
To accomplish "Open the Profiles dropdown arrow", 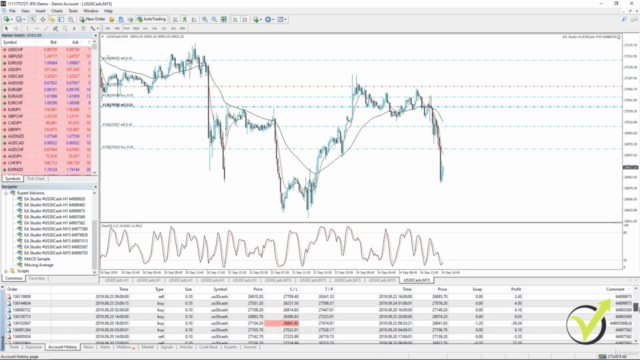I will point(24,19).
